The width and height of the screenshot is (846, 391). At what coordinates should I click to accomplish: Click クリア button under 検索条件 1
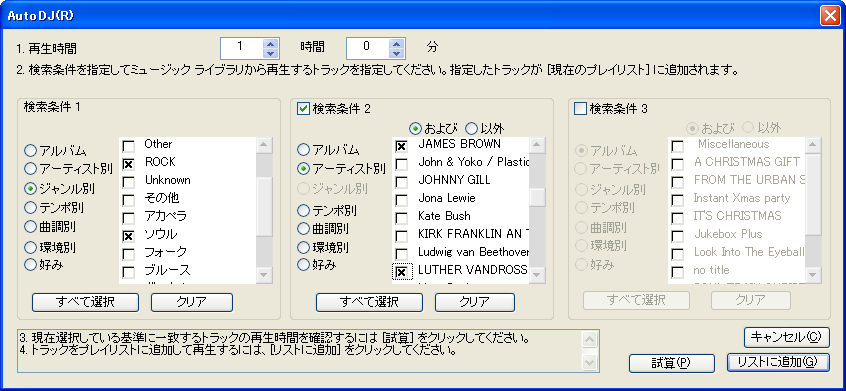click(192, 302)
